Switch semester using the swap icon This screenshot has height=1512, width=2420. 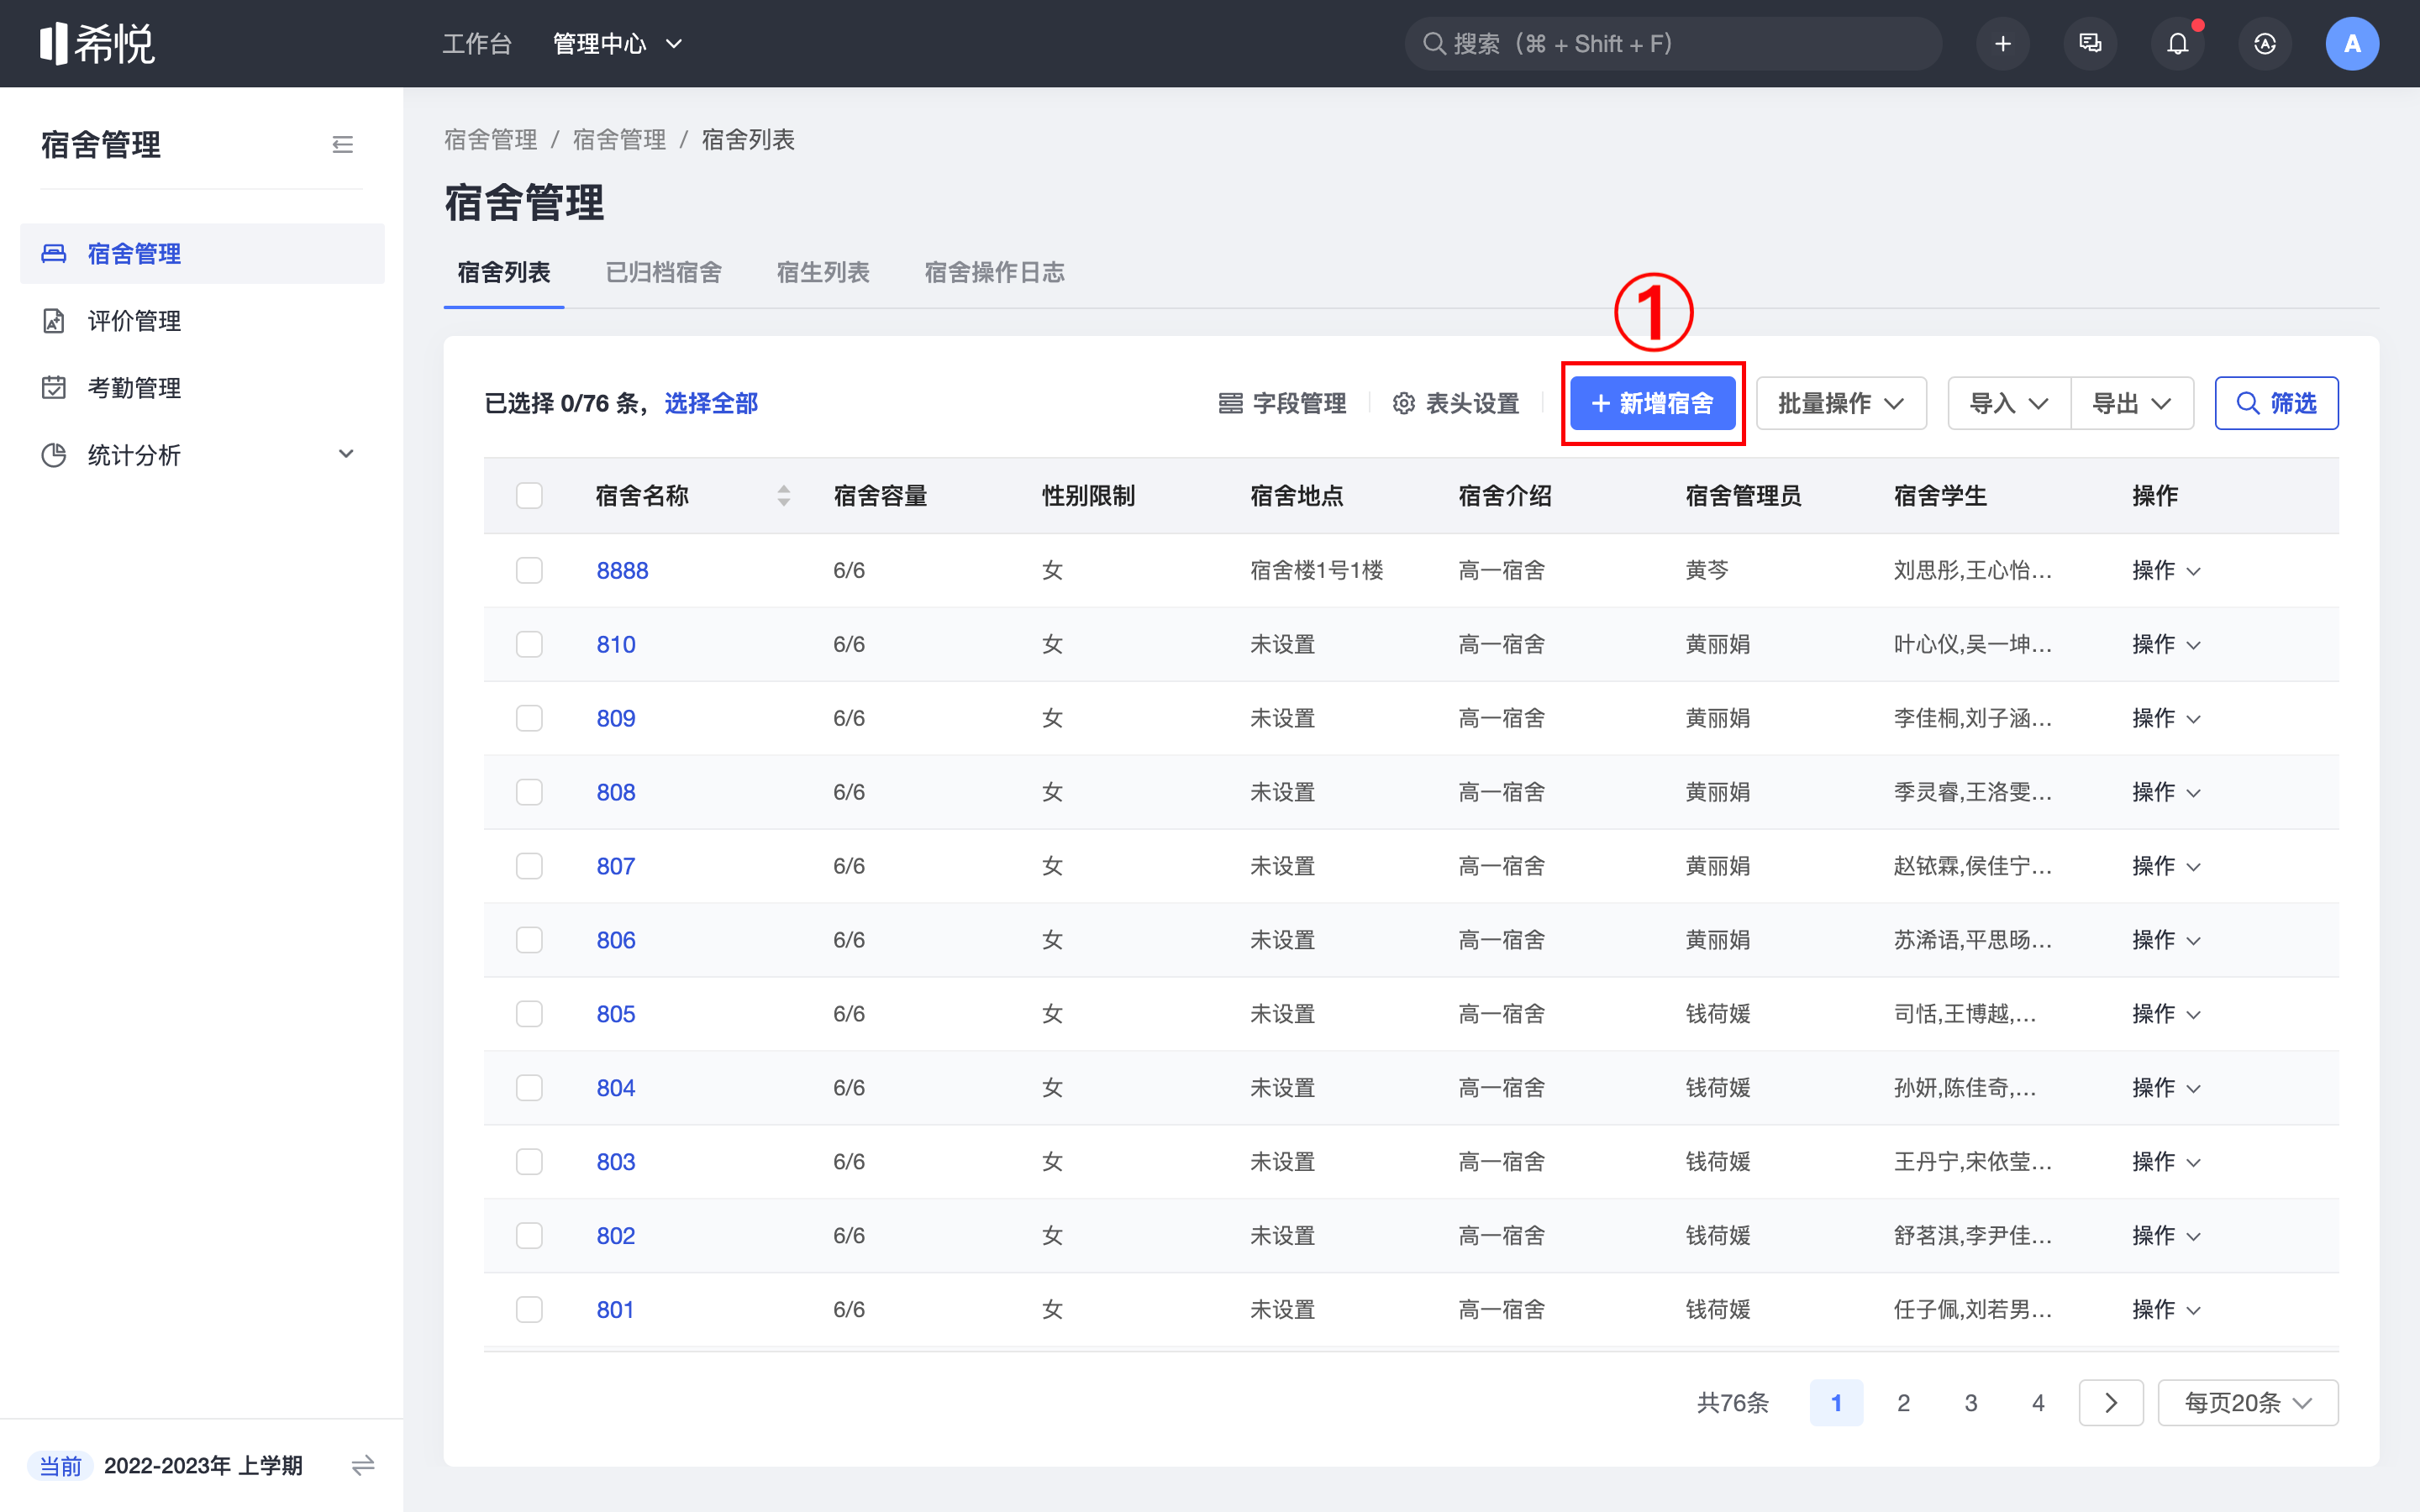[x=363, y=1466]
